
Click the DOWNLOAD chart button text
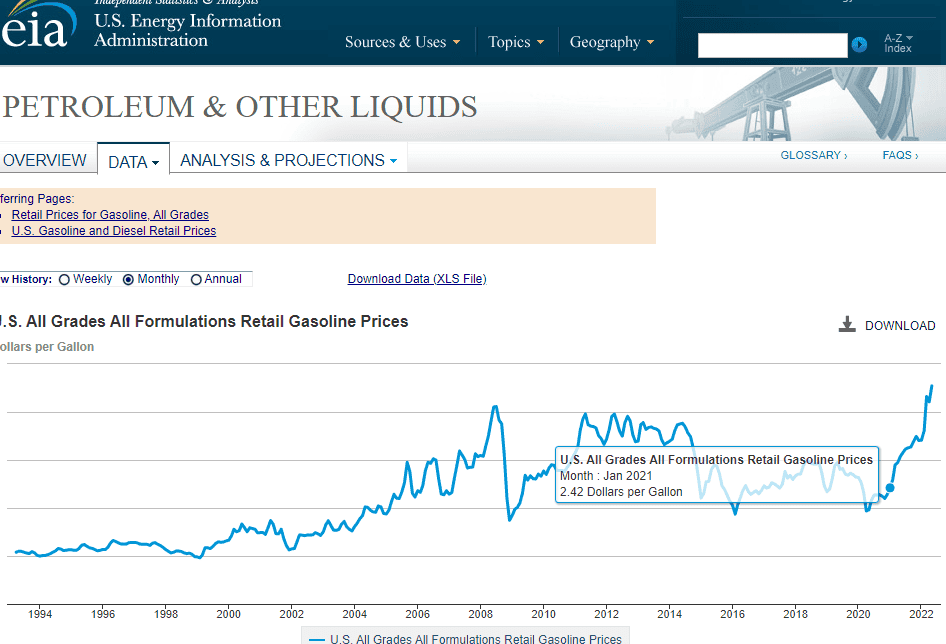(x=900, y=325)
